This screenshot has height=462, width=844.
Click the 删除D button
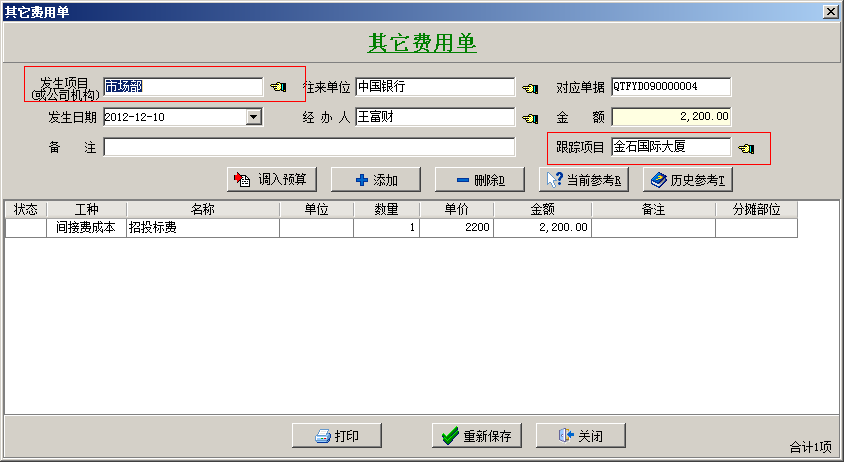480,179
